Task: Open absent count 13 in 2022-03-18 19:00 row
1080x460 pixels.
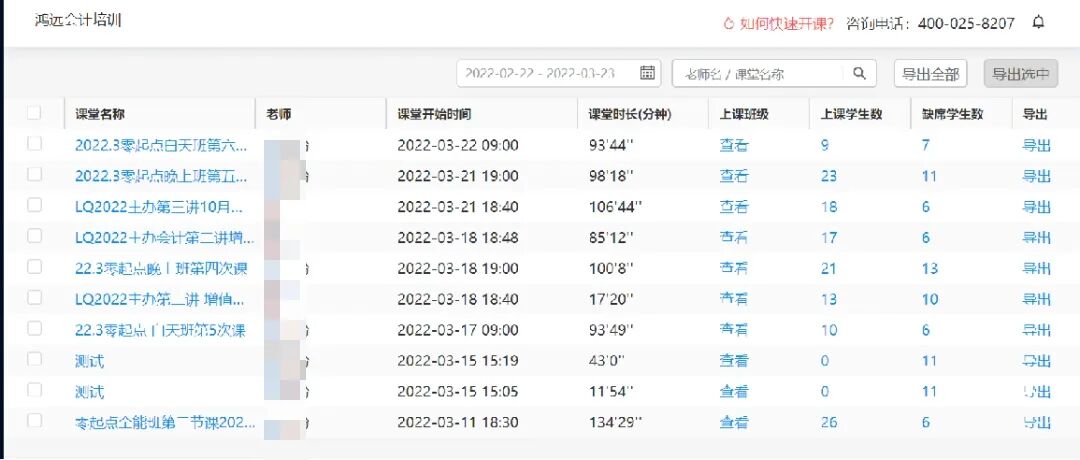Action: (930, 269)
